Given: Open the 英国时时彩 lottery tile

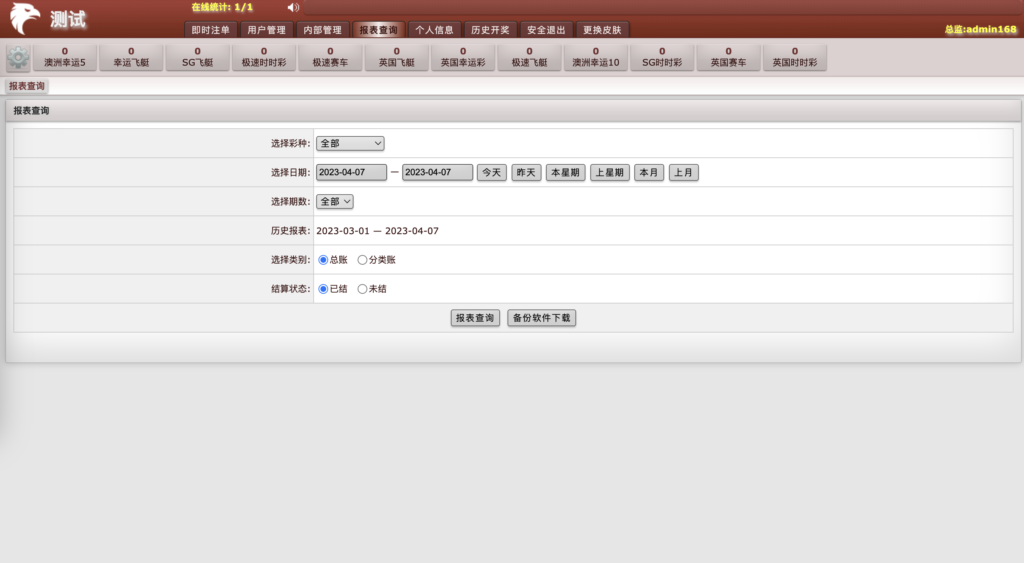Looking at the screenshot, I should tap(795, 57).
